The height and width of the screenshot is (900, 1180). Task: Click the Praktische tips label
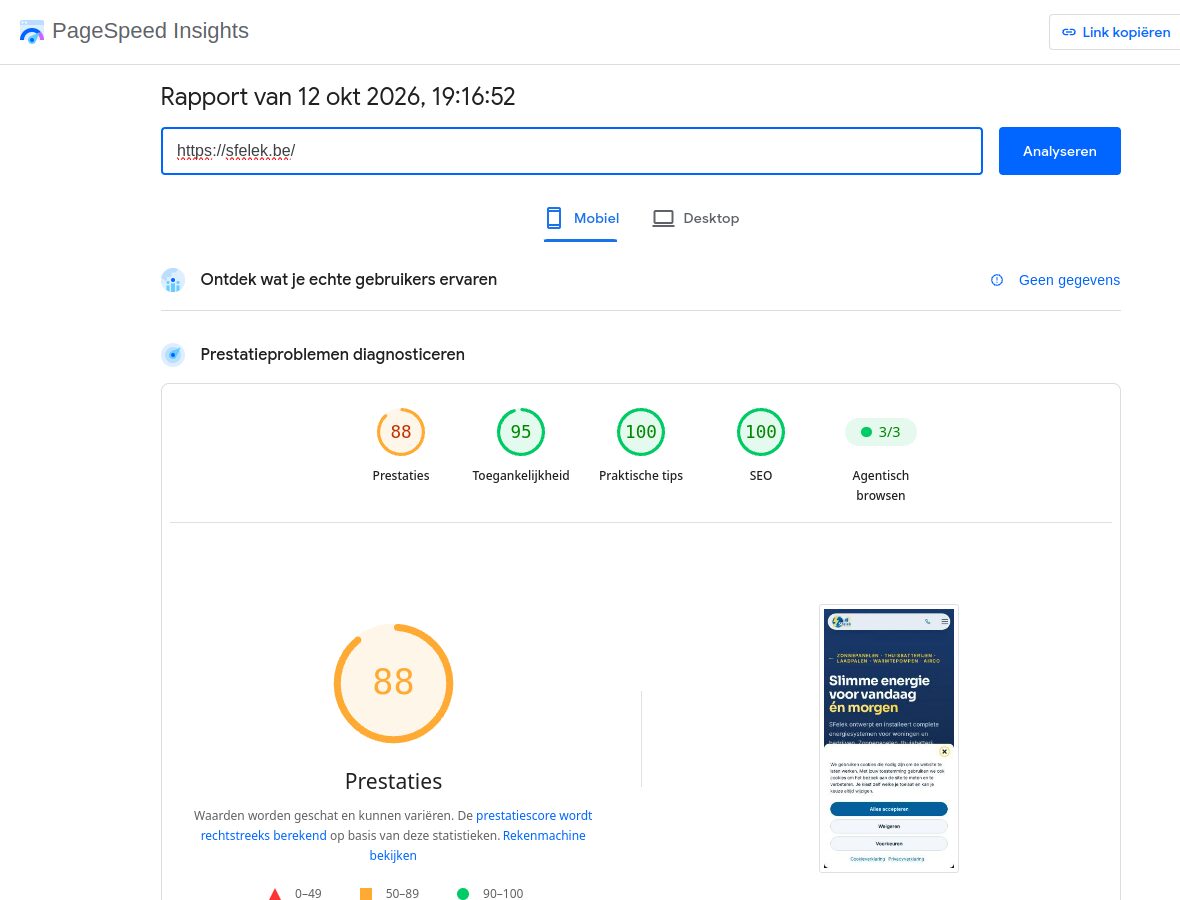coord(640,476)
